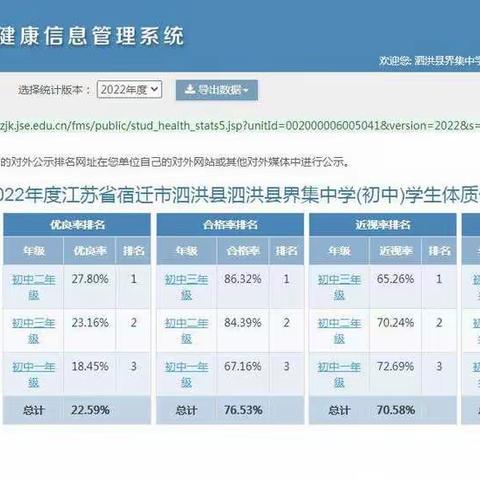Image resolution: width=480 pixels, height=480 pixels.
Task: Click the 选择统计版本 label
Action: coord(54,90)
